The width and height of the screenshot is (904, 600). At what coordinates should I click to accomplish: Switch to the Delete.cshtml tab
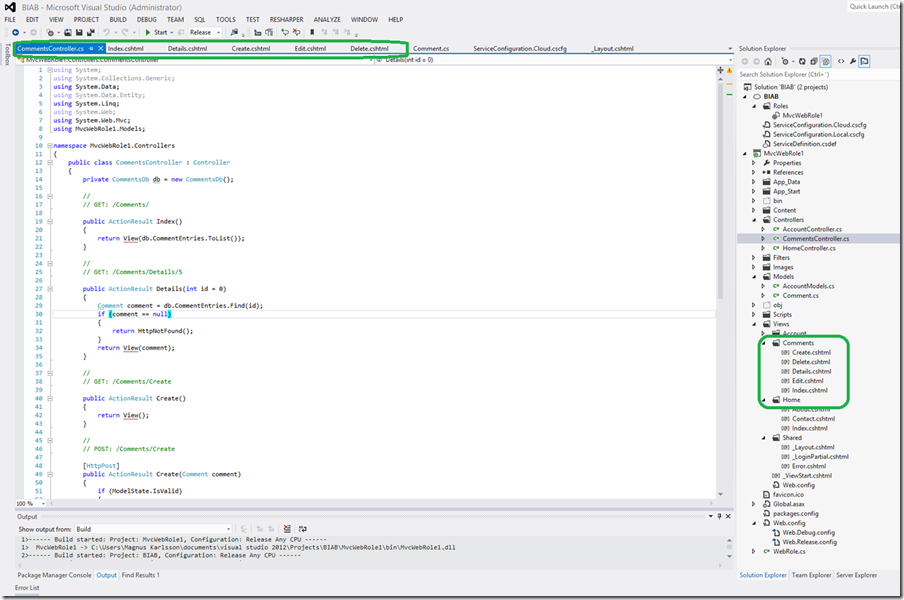point(370,48)
